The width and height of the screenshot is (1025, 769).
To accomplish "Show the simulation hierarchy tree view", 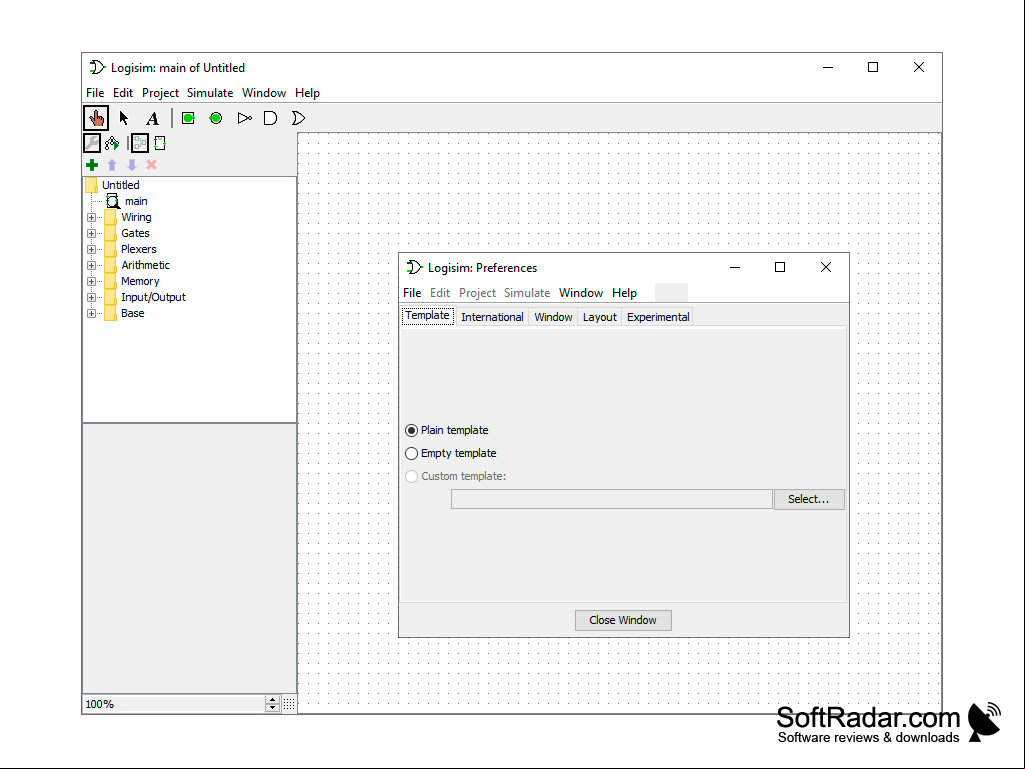I will coord(112,143).
